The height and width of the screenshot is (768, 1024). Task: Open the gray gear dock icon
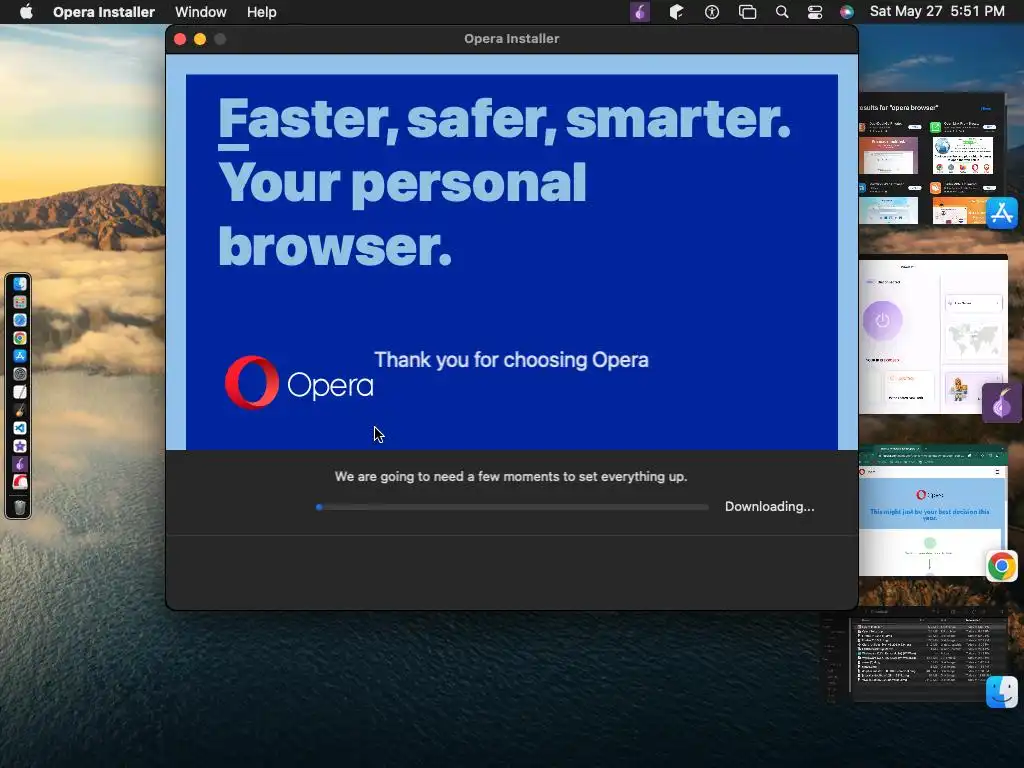coord(20,374)
